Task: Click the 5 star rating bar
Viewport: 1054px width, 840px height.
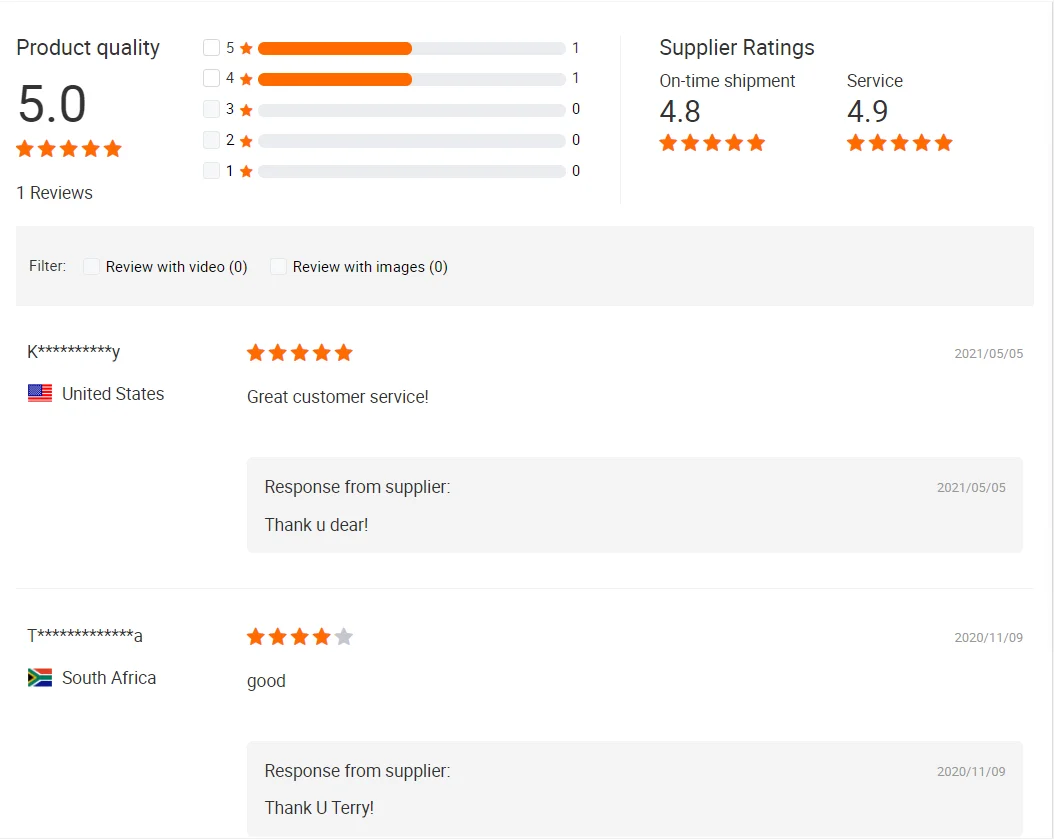Action: (x=411, y=49)
